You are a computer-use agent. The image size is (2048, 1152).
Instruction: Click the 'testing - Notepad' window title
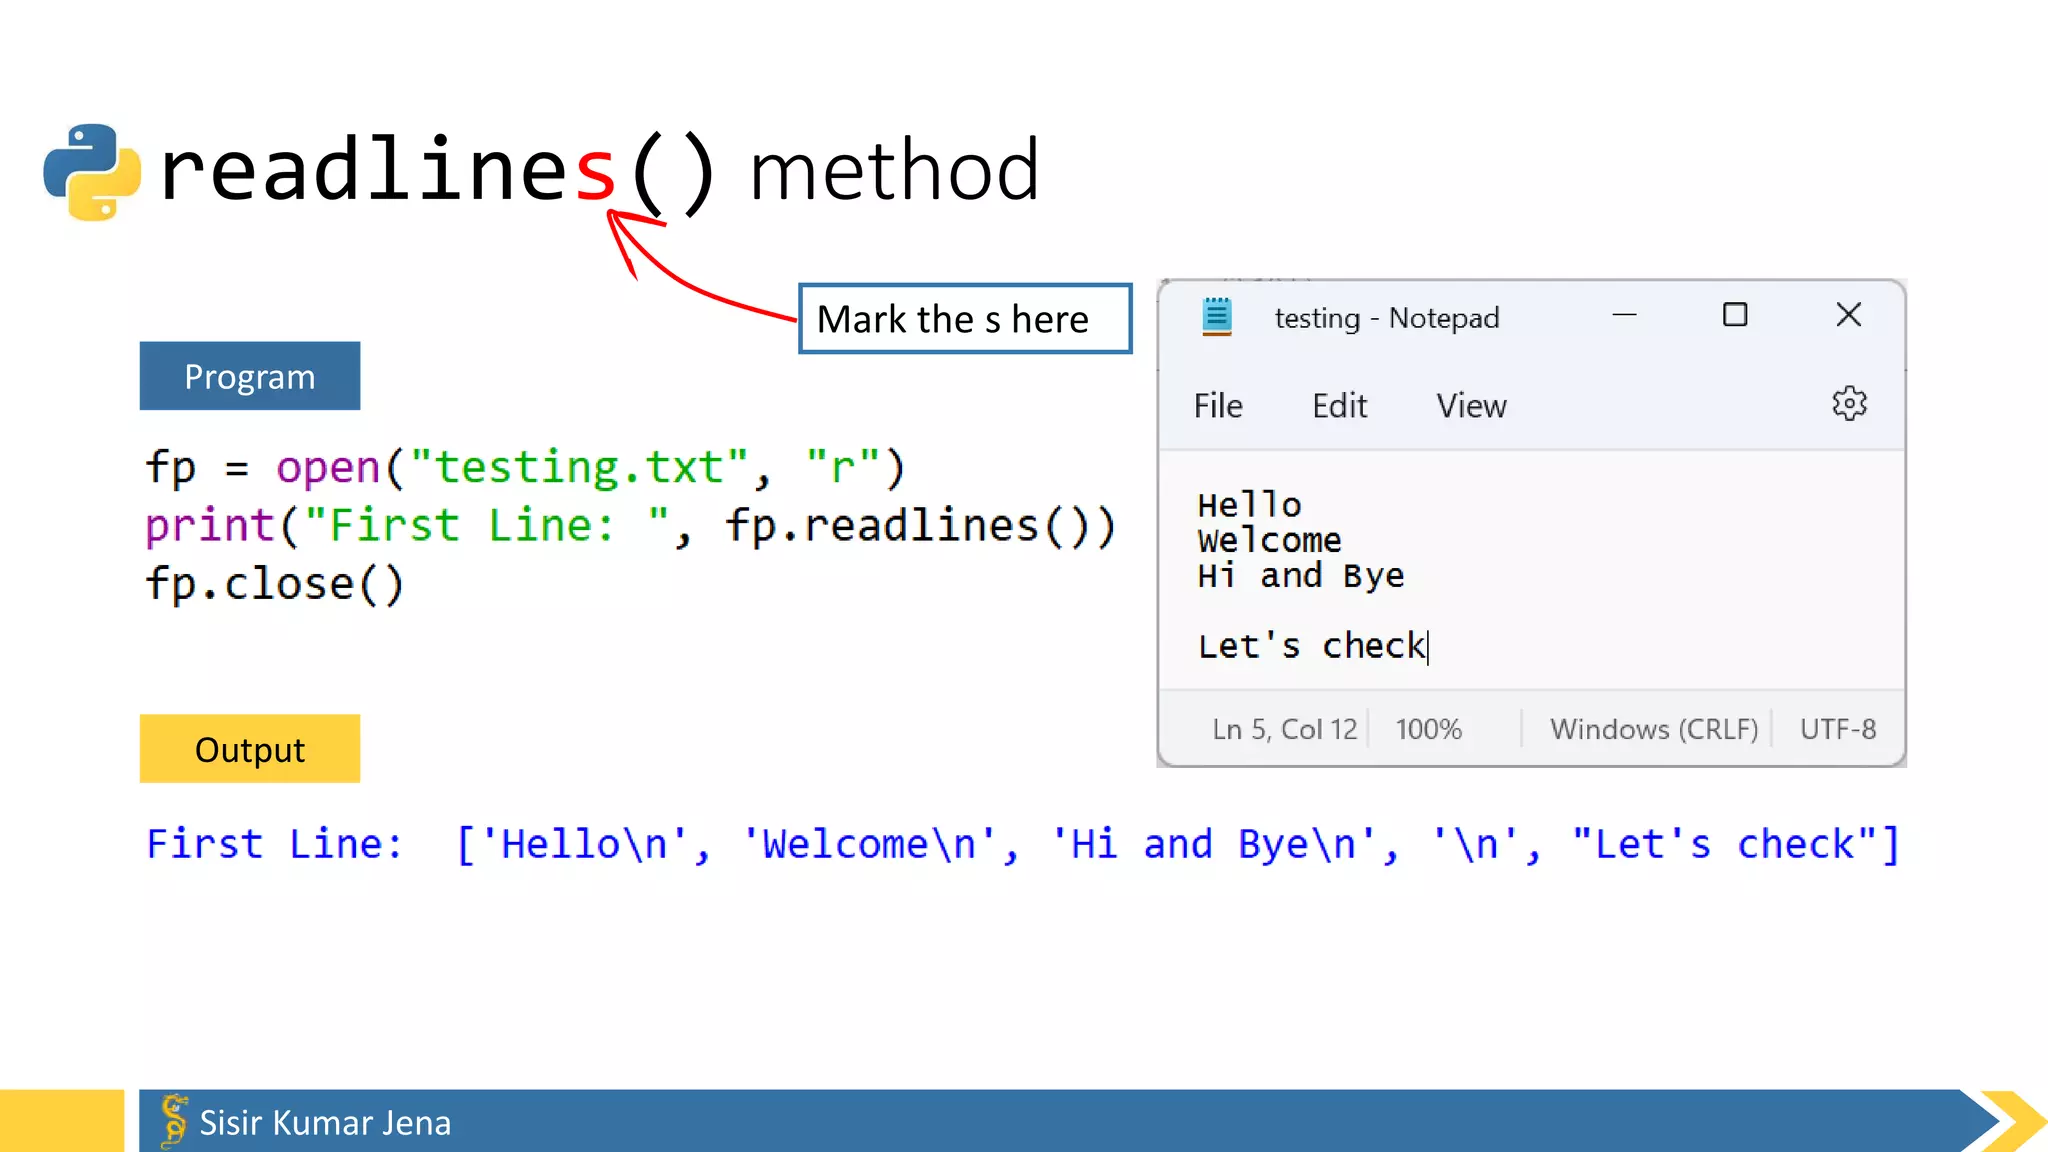(1387, 318)
